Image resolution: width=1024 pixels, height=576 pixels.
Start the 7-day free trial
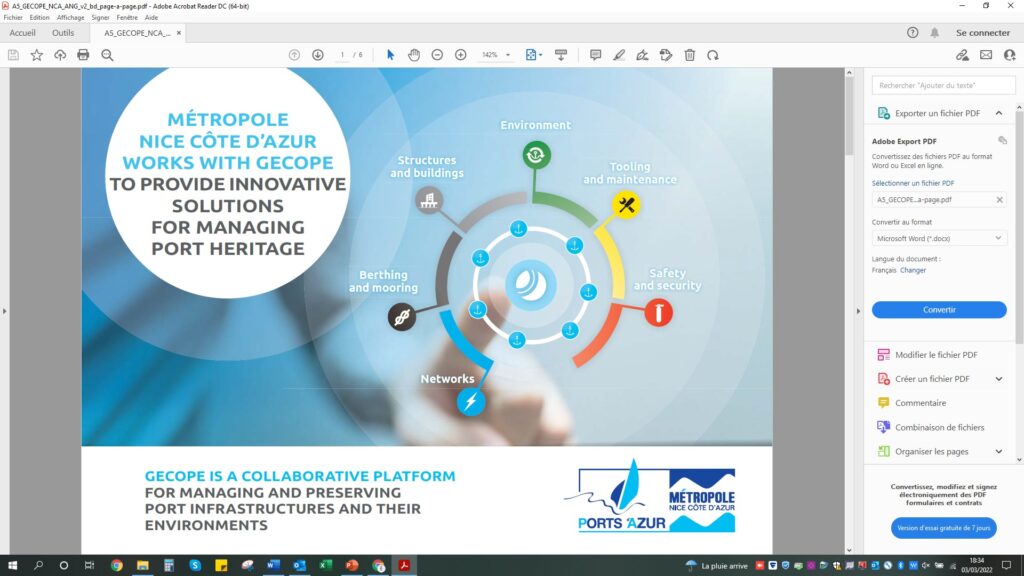944,528
